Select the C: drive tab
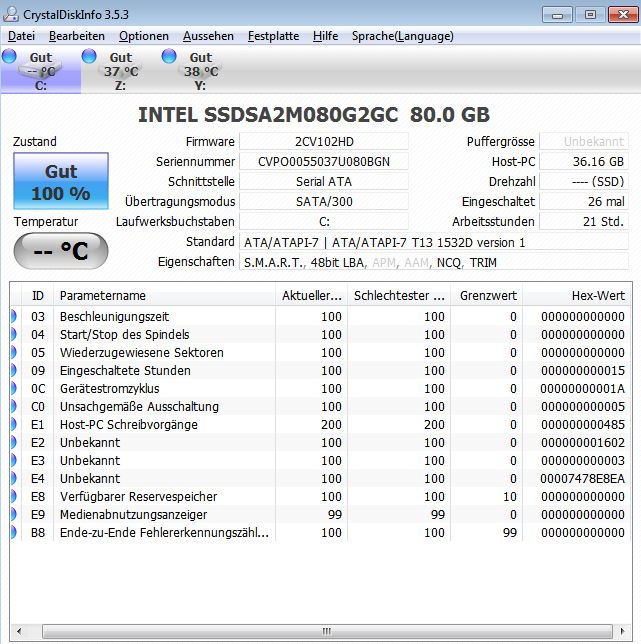Screen dimensions: 641x644 (41, 71)
